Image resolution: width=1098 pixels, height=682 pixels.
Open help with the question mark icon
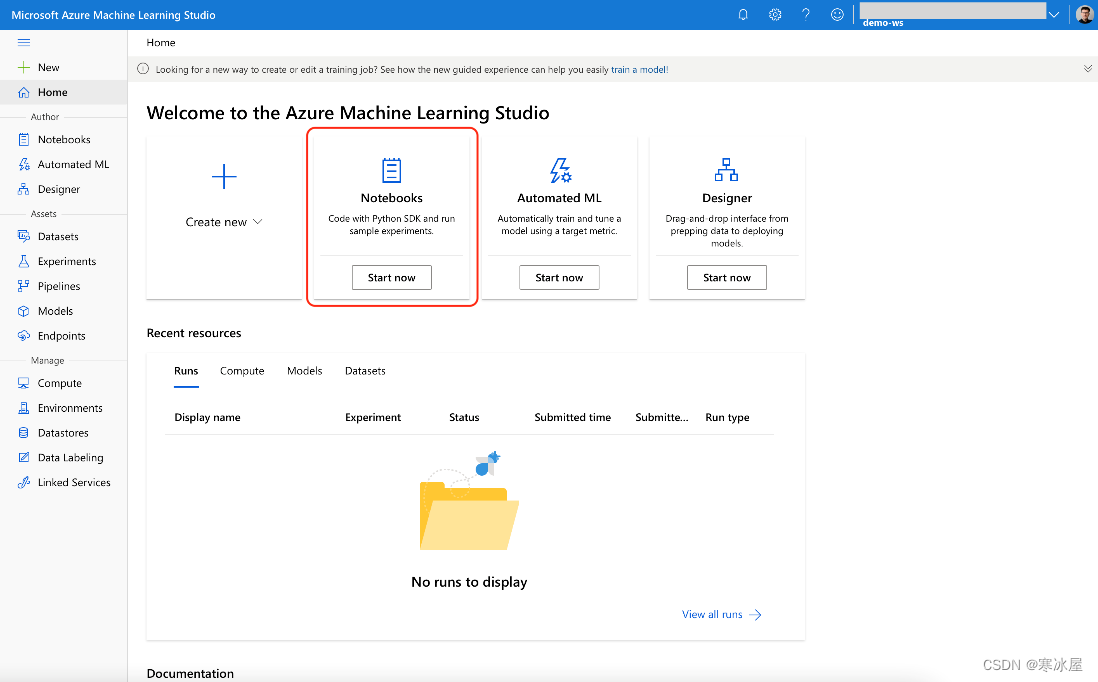(x=806, y=15)
